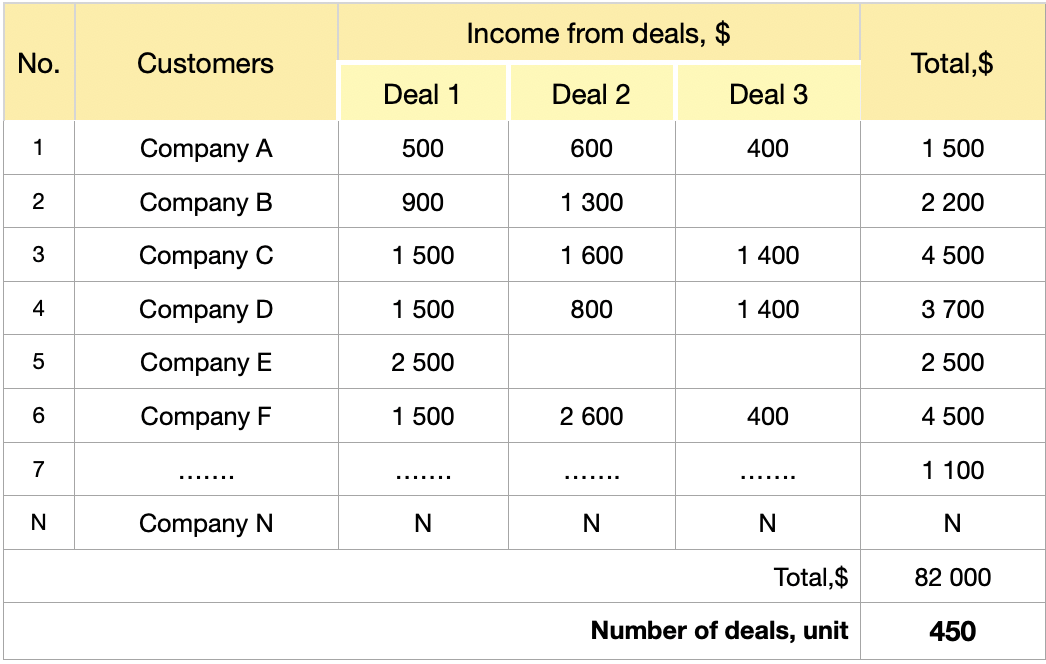Screen dimensions: 1046x664
Task: Select Company D's Deal 2 value 800
Action: pos(591,310)
